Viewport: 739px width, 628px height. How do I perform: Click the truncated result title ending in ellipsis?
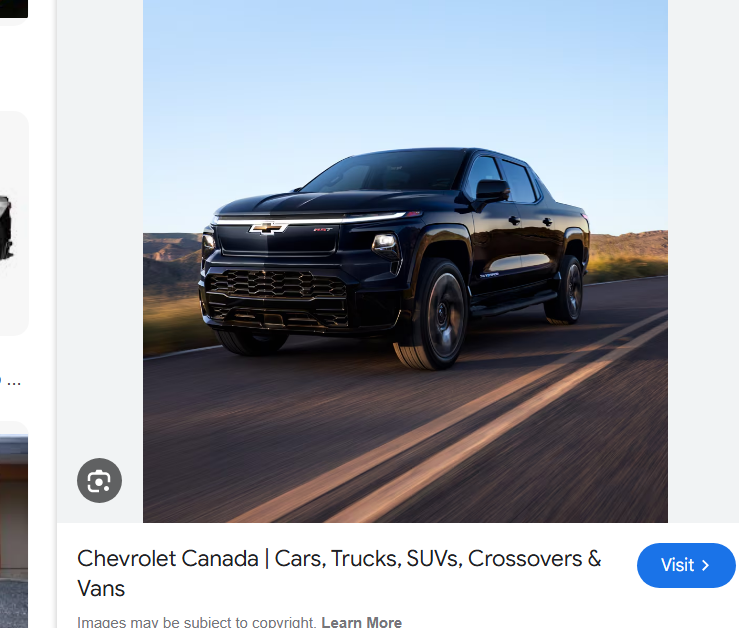[x=10, y=381]
